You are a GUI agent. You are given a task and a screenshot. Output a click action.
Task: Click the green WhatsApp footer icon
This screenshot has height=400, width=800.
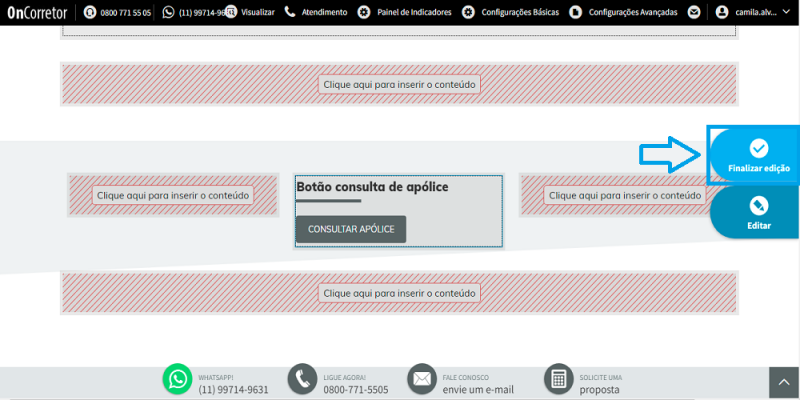pyautogui.click(x=178, y=379)
